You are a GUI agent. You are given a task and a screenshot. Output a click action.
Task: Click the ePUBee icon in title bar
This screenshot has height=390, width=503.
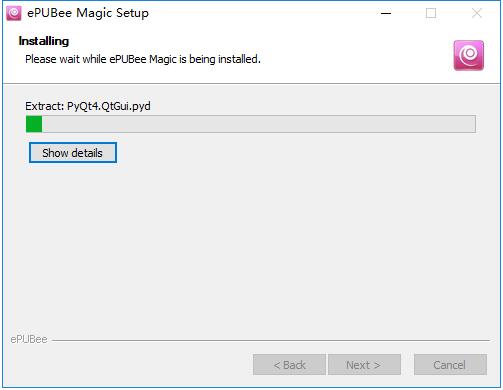pos(14,13)
